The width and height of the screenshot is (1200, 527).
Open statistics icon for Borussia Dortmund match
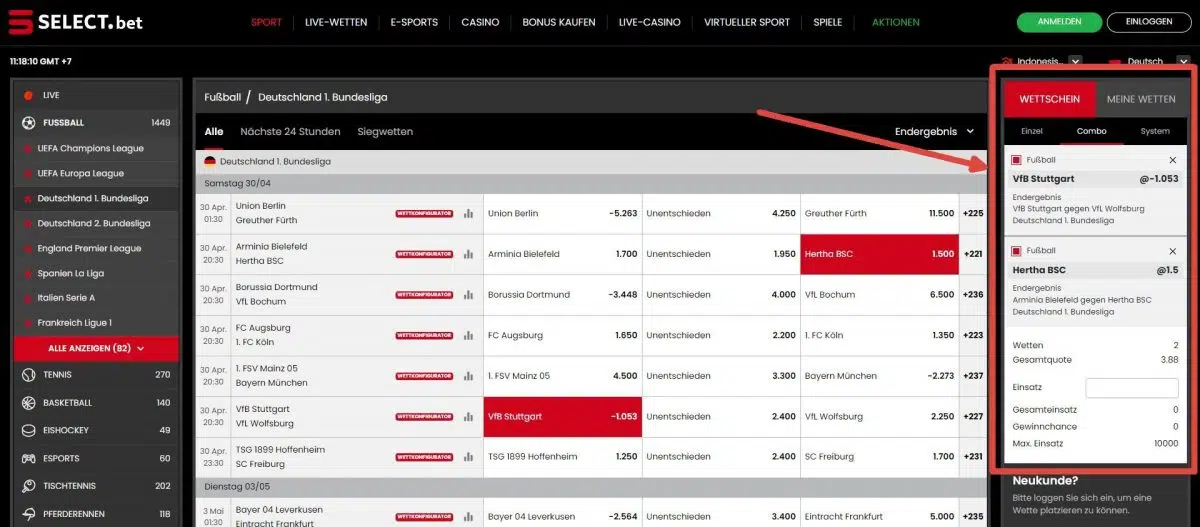click(468, 295)
